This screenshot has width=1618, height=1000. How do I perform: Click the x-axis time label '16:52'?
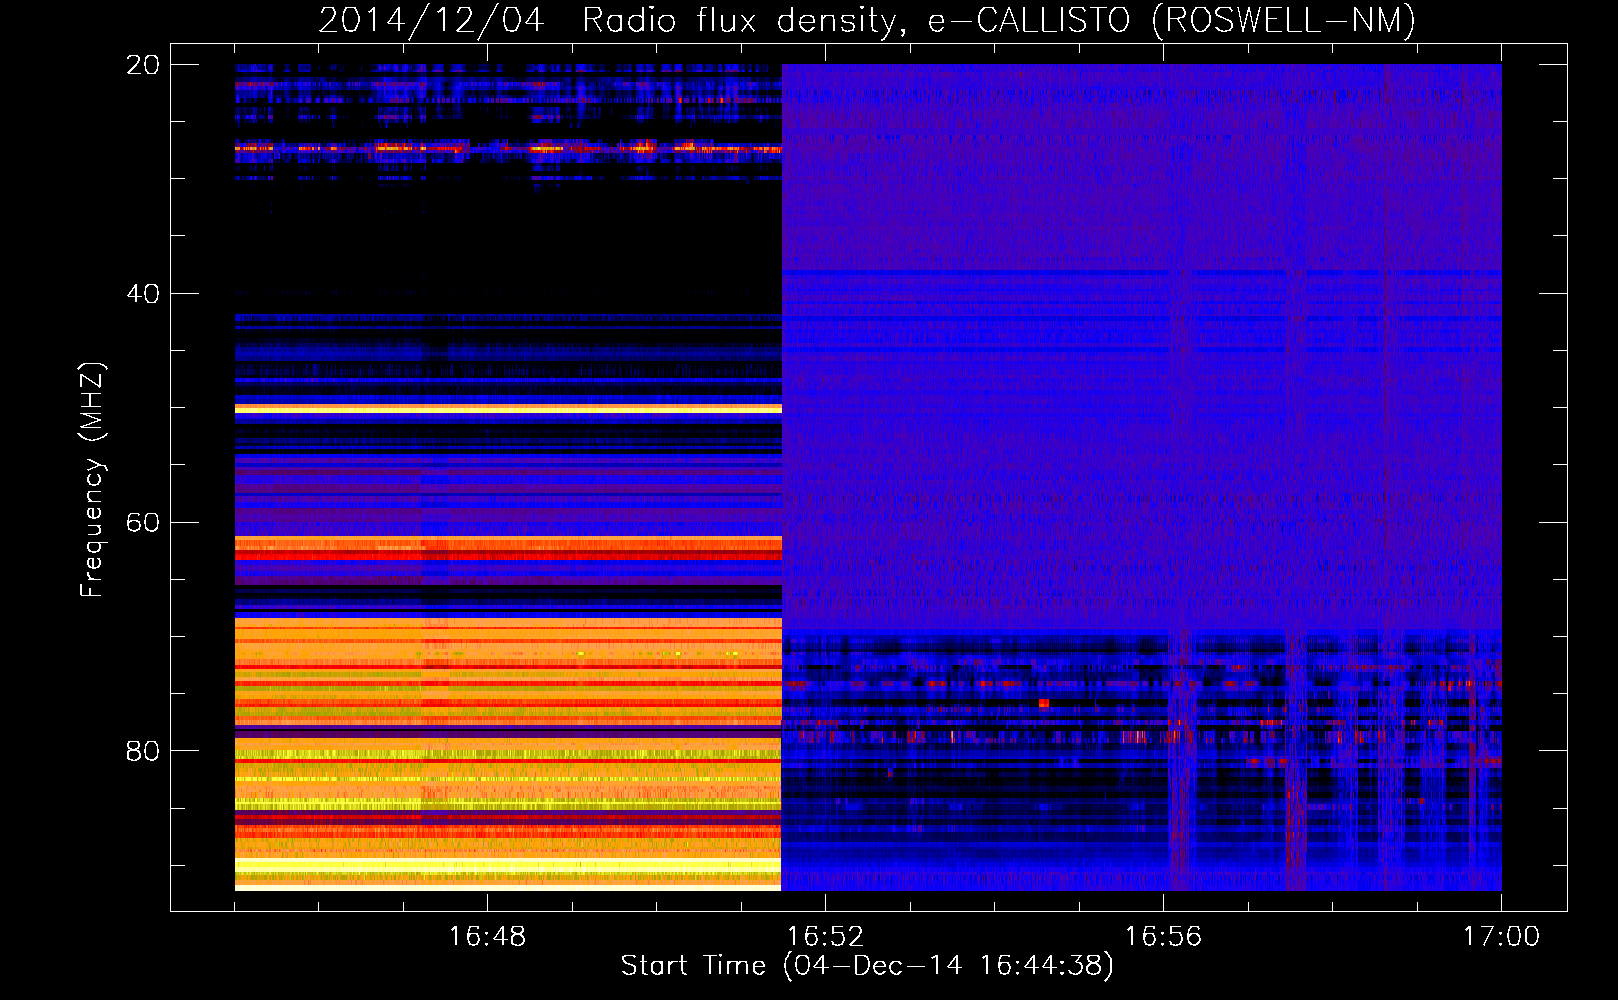tap(825, 937)
